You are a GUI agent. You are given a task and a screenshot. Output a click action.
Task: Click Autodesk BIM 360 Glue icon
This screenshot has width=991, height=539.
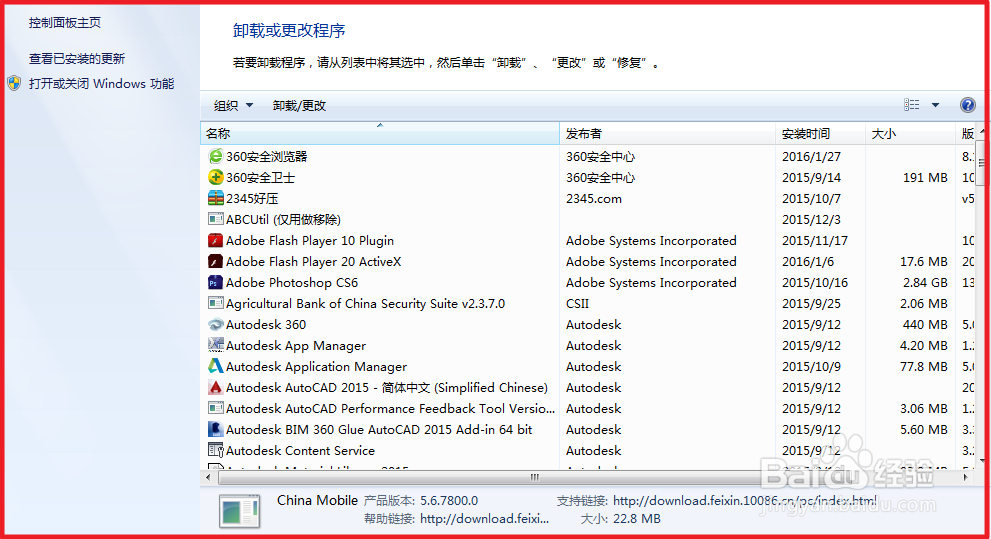click(216, 429)
